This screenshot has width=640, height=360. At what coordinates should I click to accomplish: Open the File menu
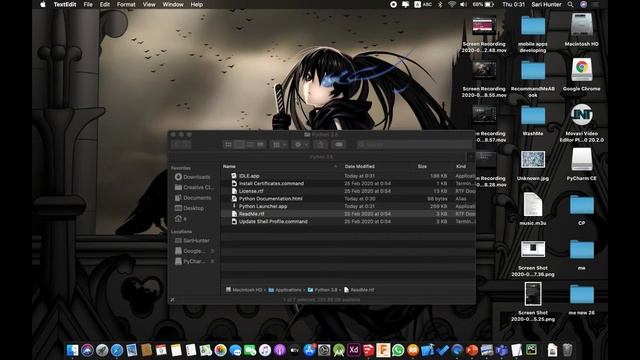pyautogui.click(x=88, y=4)
